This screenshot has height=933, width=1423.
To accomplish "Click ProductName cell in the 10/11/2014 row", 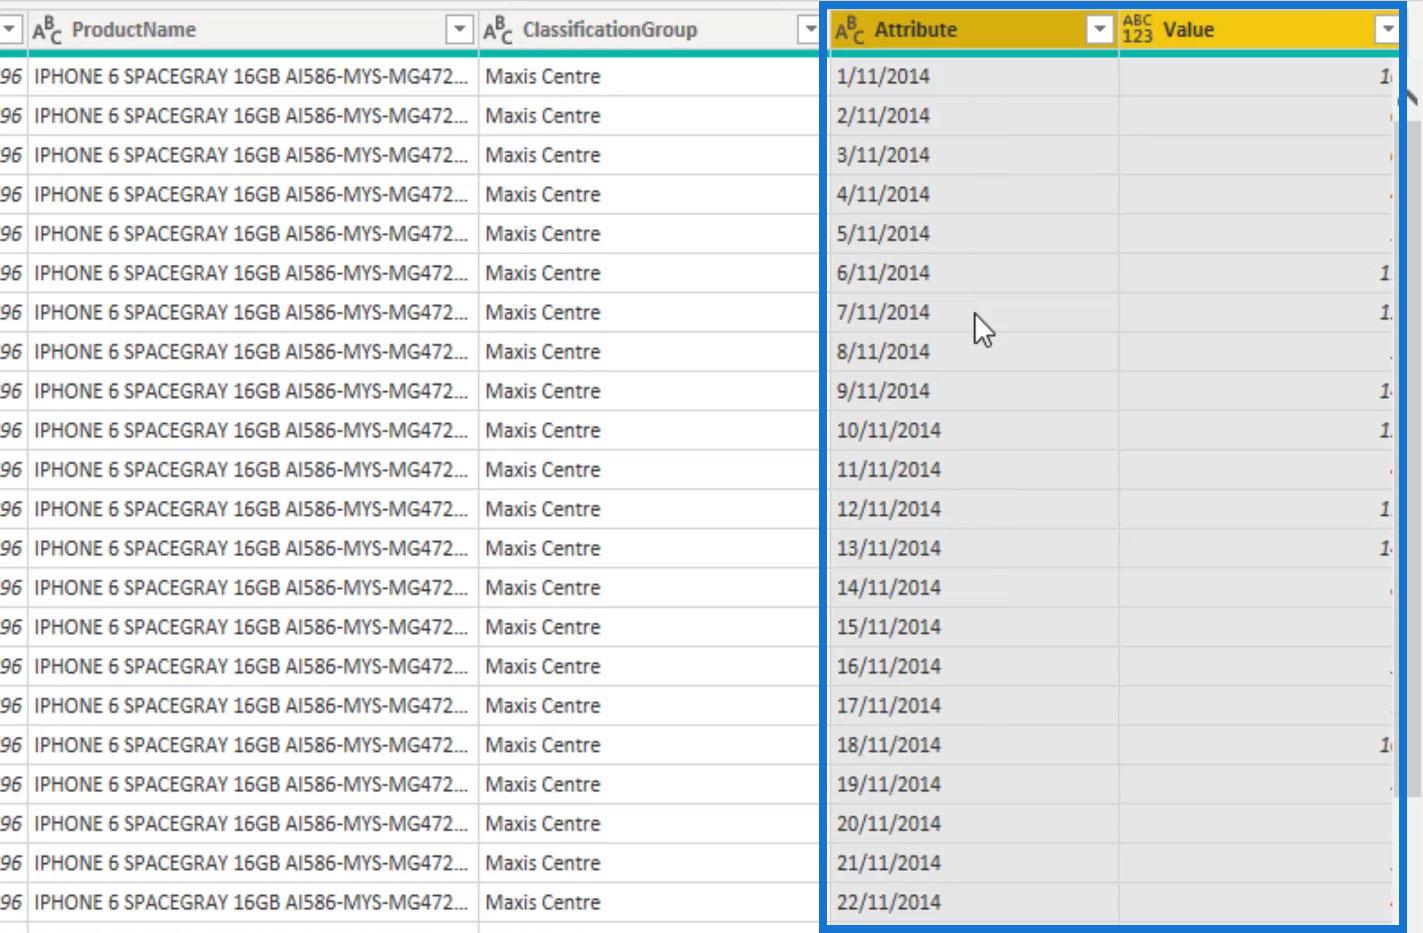I will point(253,430).
